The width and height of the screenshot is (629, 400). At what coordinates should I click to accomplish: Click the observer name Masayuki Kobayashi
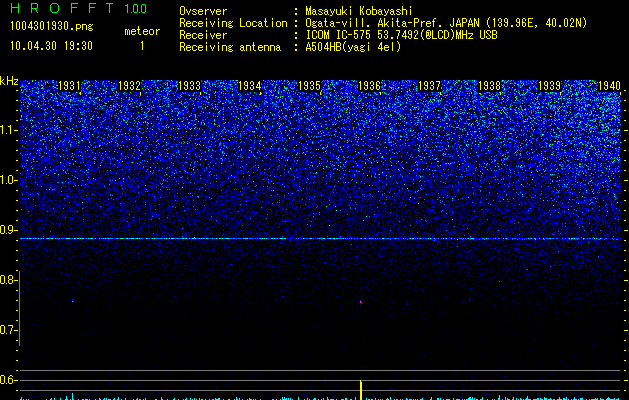(359, 11)
